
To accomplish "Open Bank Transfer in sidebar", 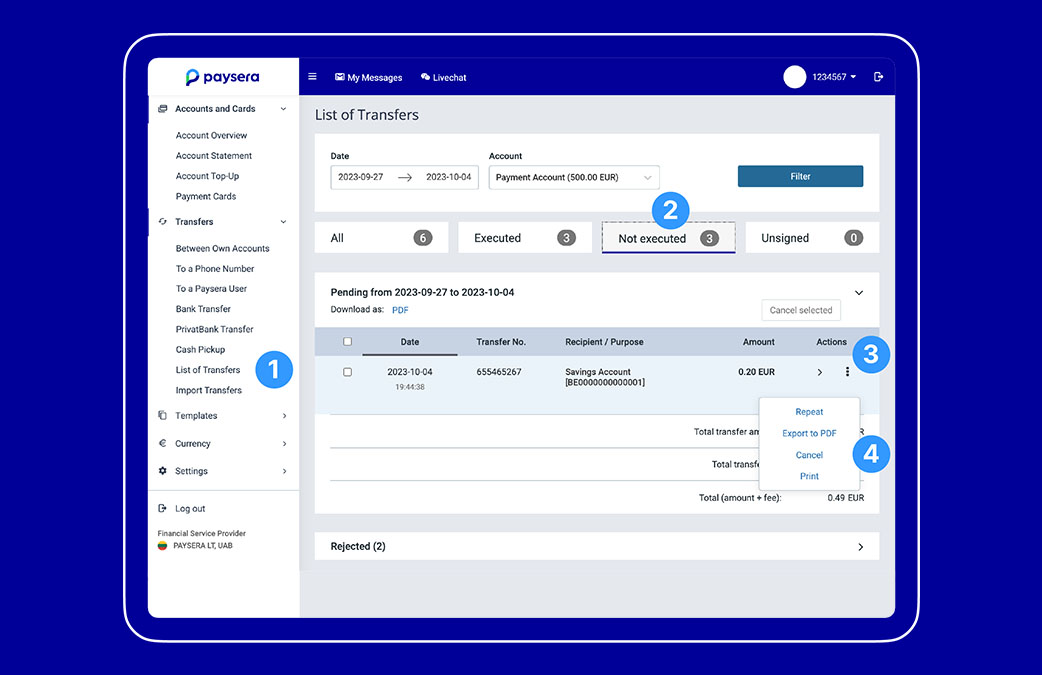I will pos(203,309).
